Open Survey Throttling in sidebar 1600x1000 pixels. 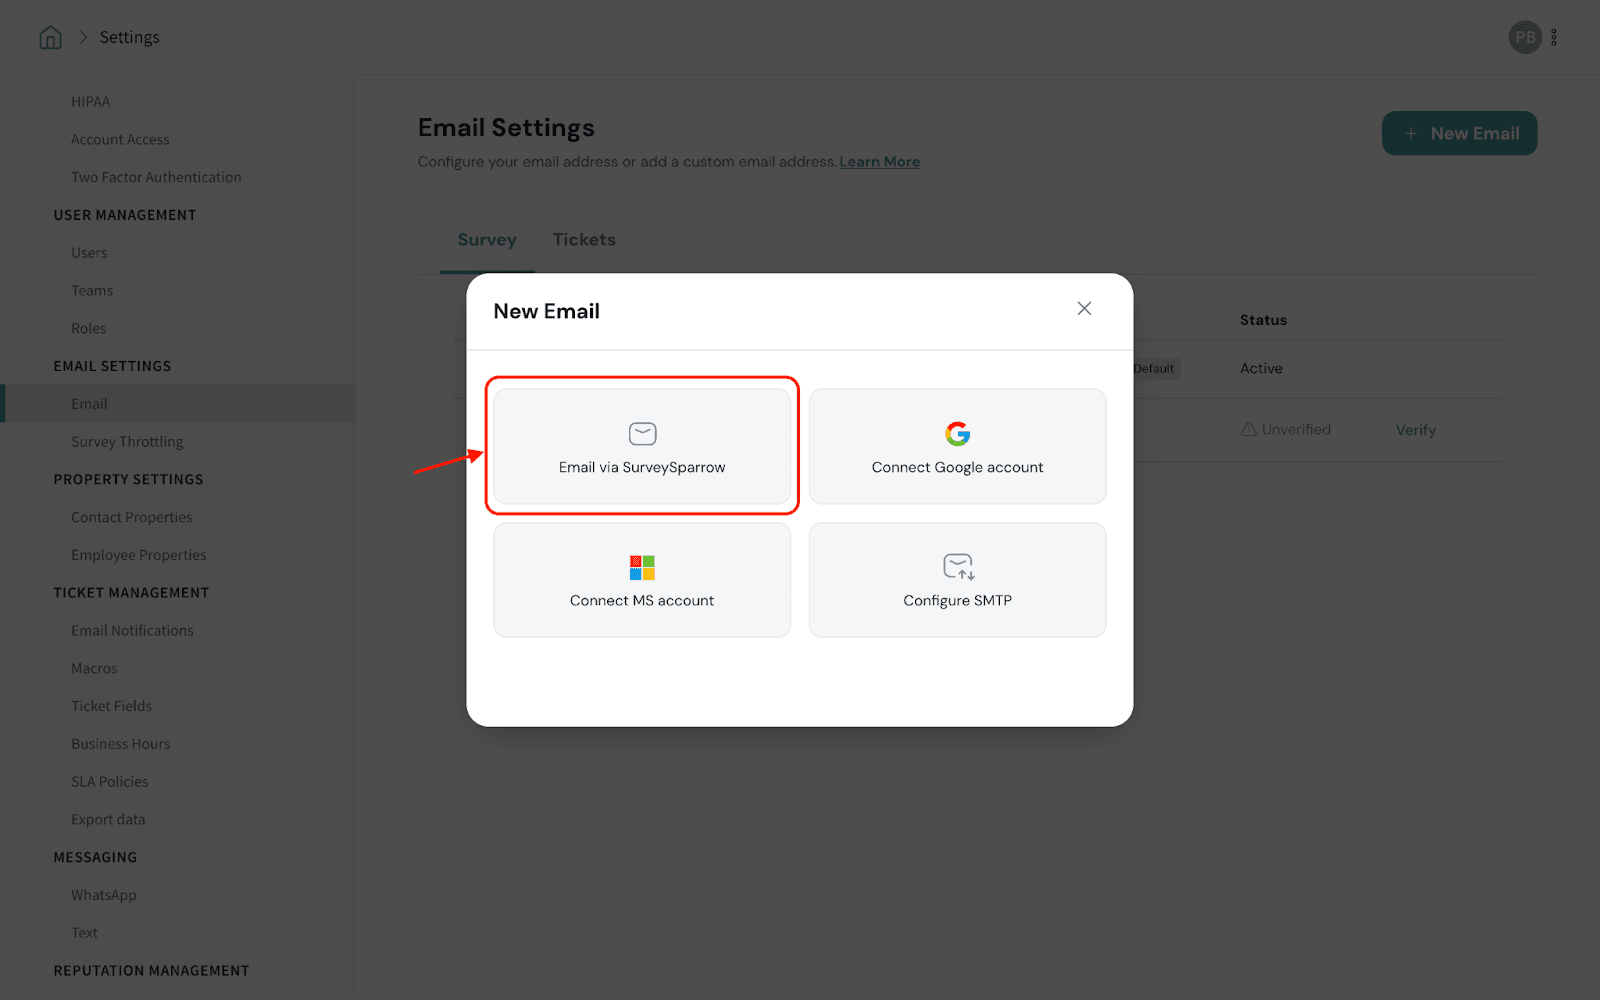pos(127,442)
